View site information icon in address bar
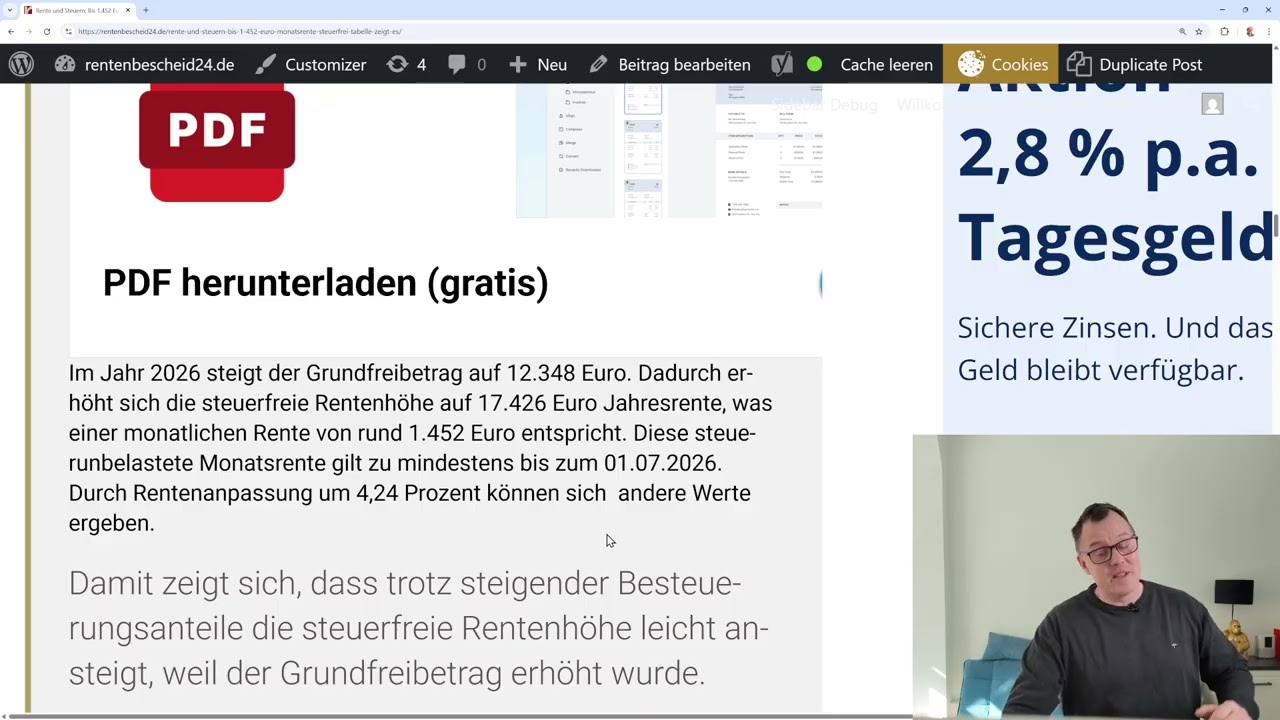 tap(68, 31)
